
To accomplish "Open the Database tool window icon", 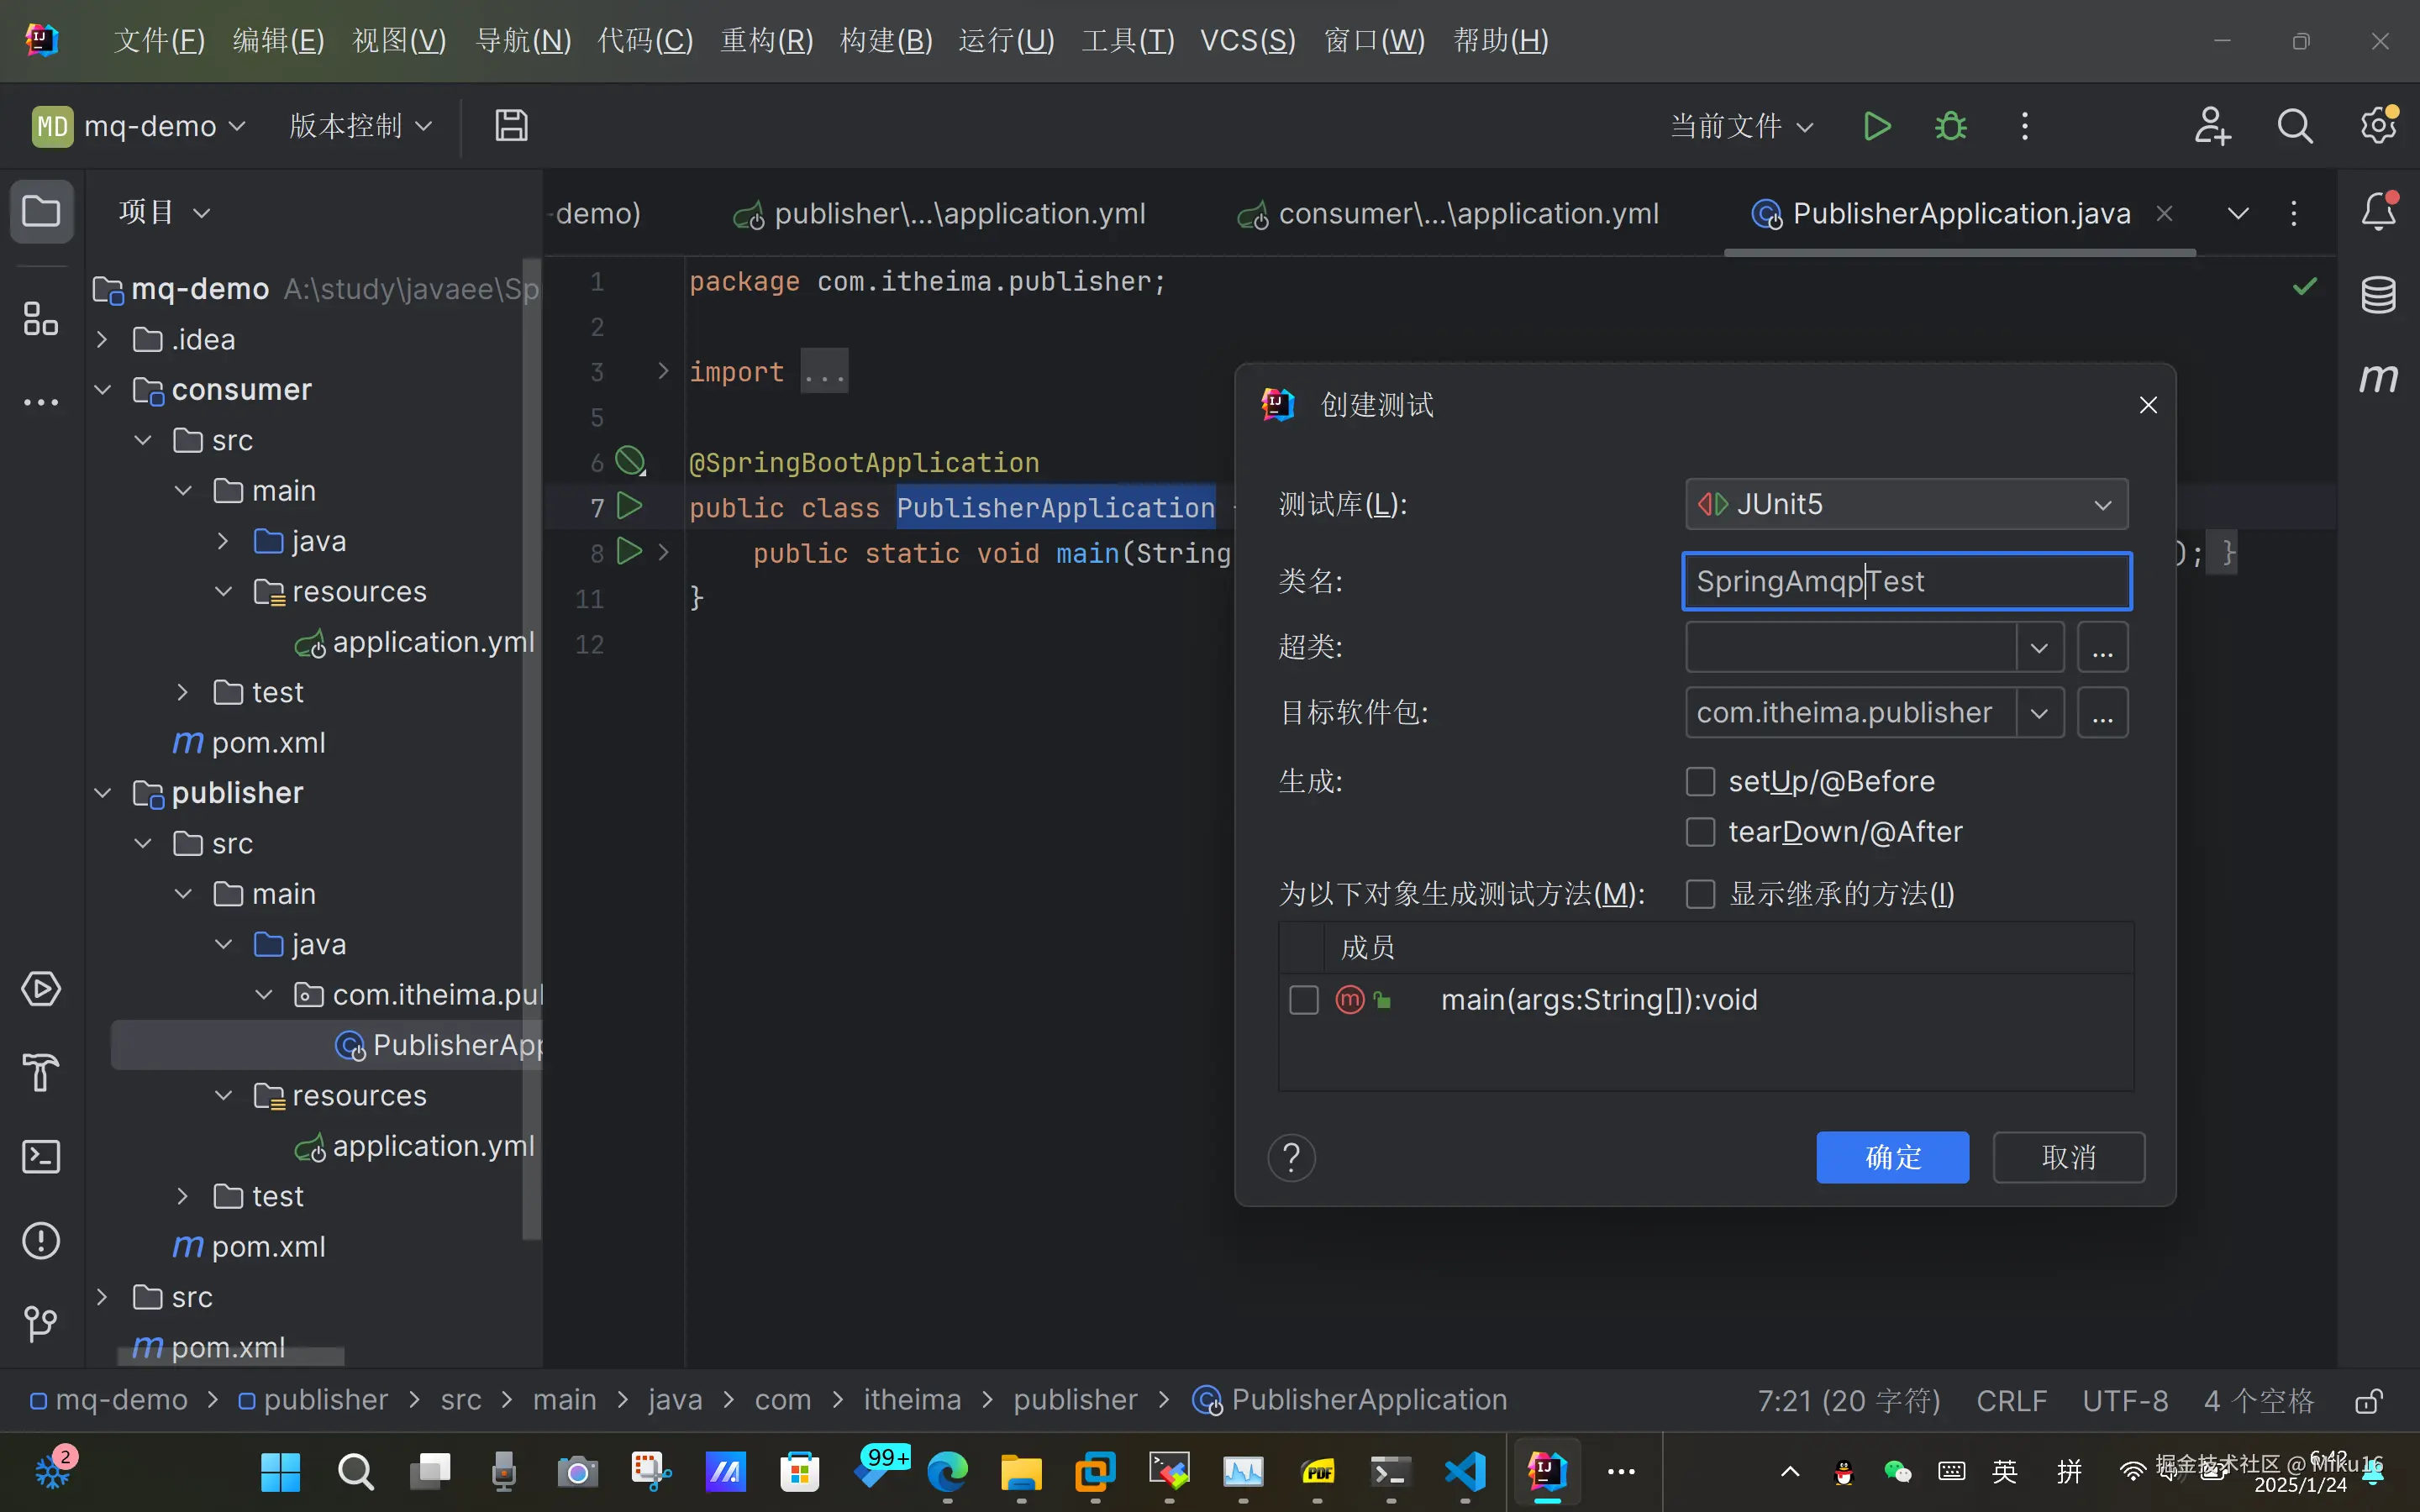I will [2378, 295].
